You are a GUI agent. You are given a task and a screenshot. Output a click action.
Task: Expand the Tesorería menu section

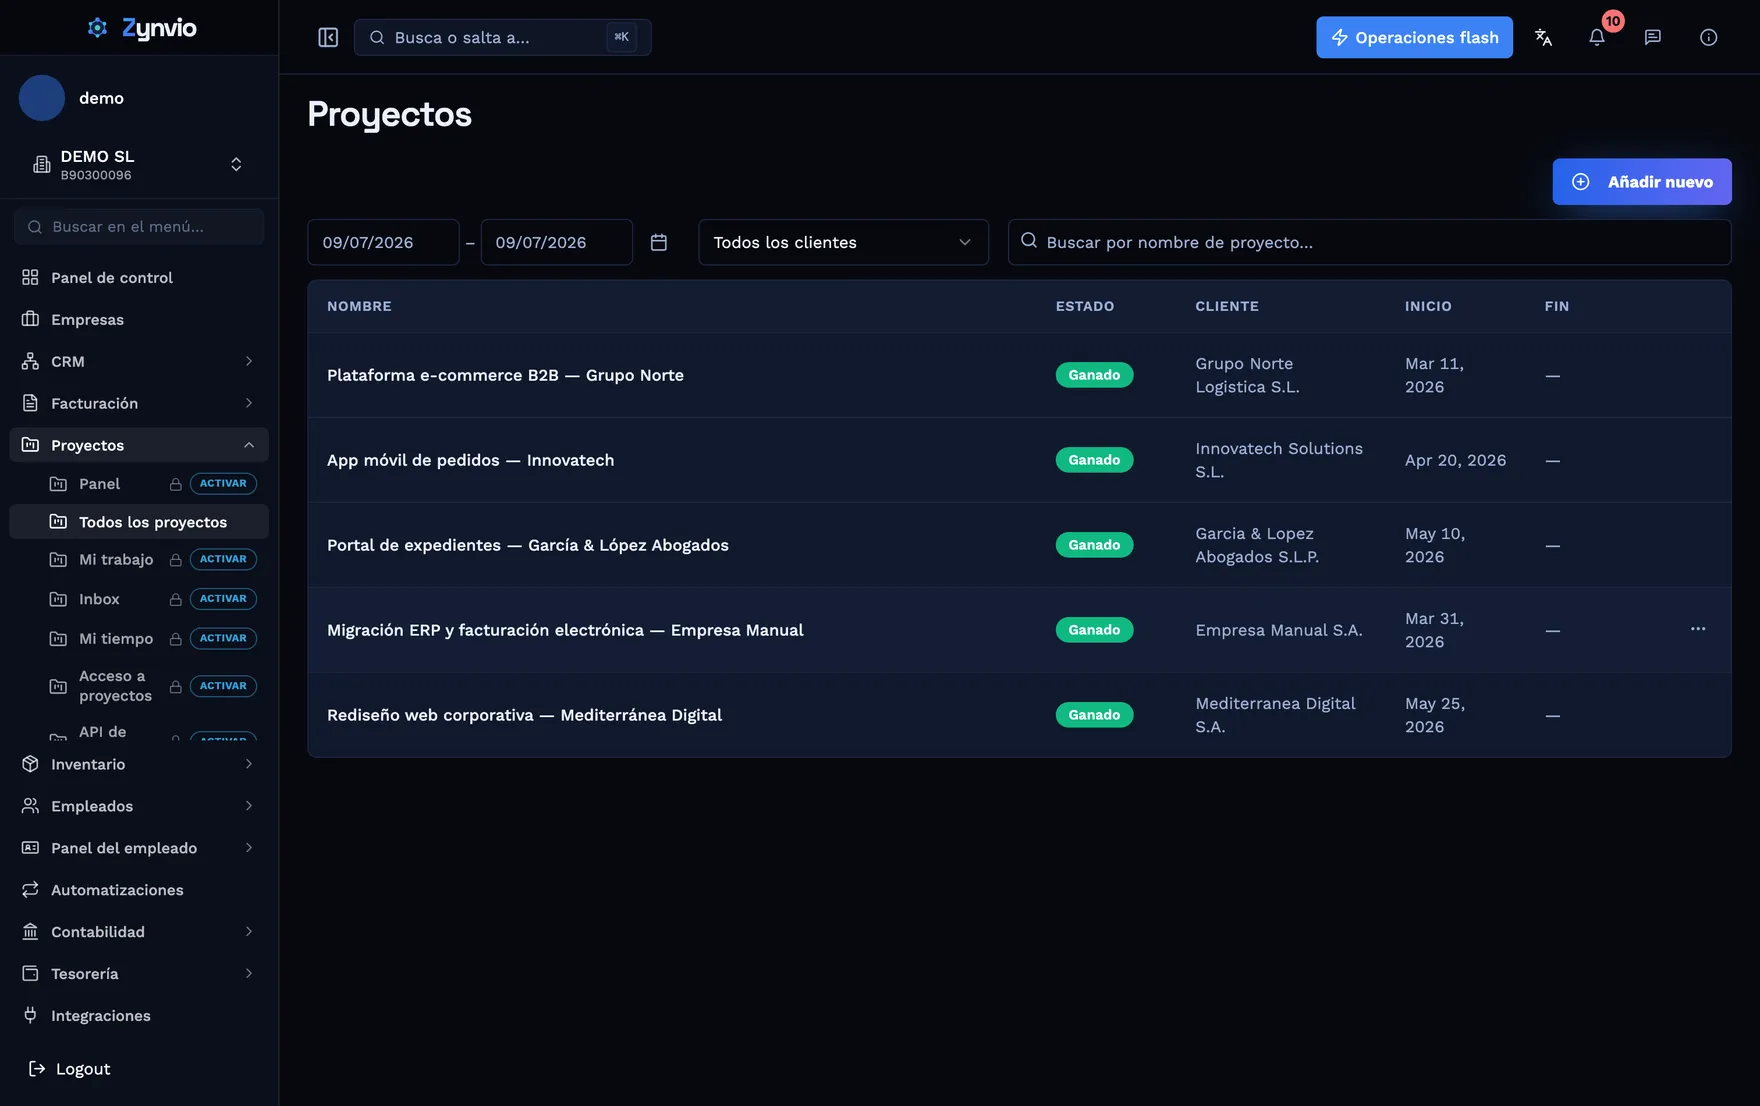click(x=139, y=973)
